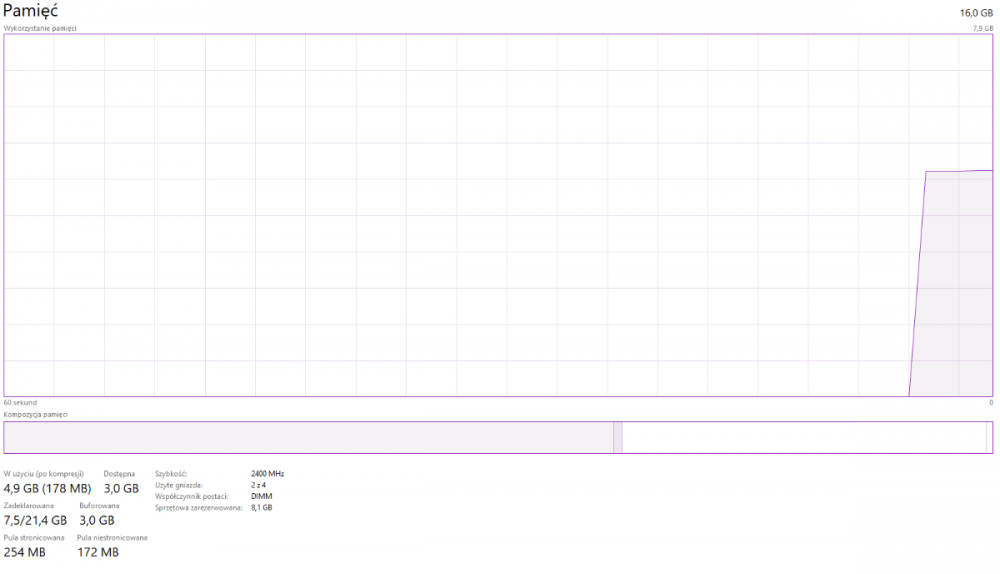Image resolution: width=1000 pixels, height=574 pixels.
Task: Click the Sprzętowa zarezerwowana 8,1 GB value
Action: click(x=261, y=508)
